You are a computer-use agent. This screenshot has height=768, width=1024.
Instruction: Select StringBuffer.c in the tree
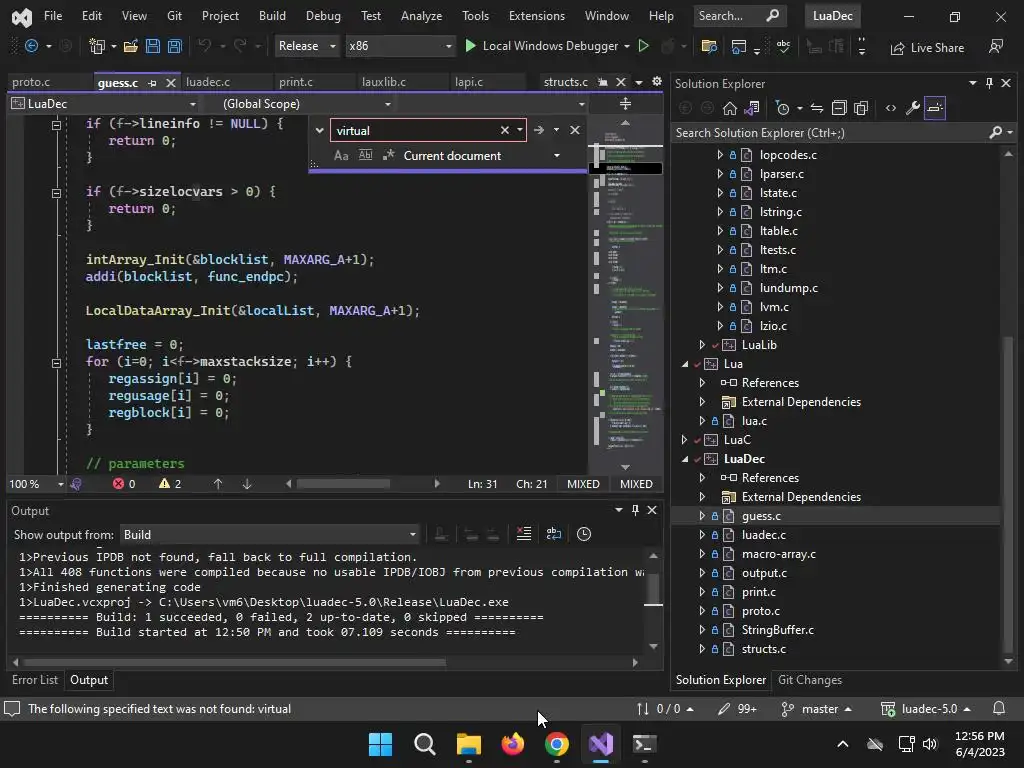(777, 630)
